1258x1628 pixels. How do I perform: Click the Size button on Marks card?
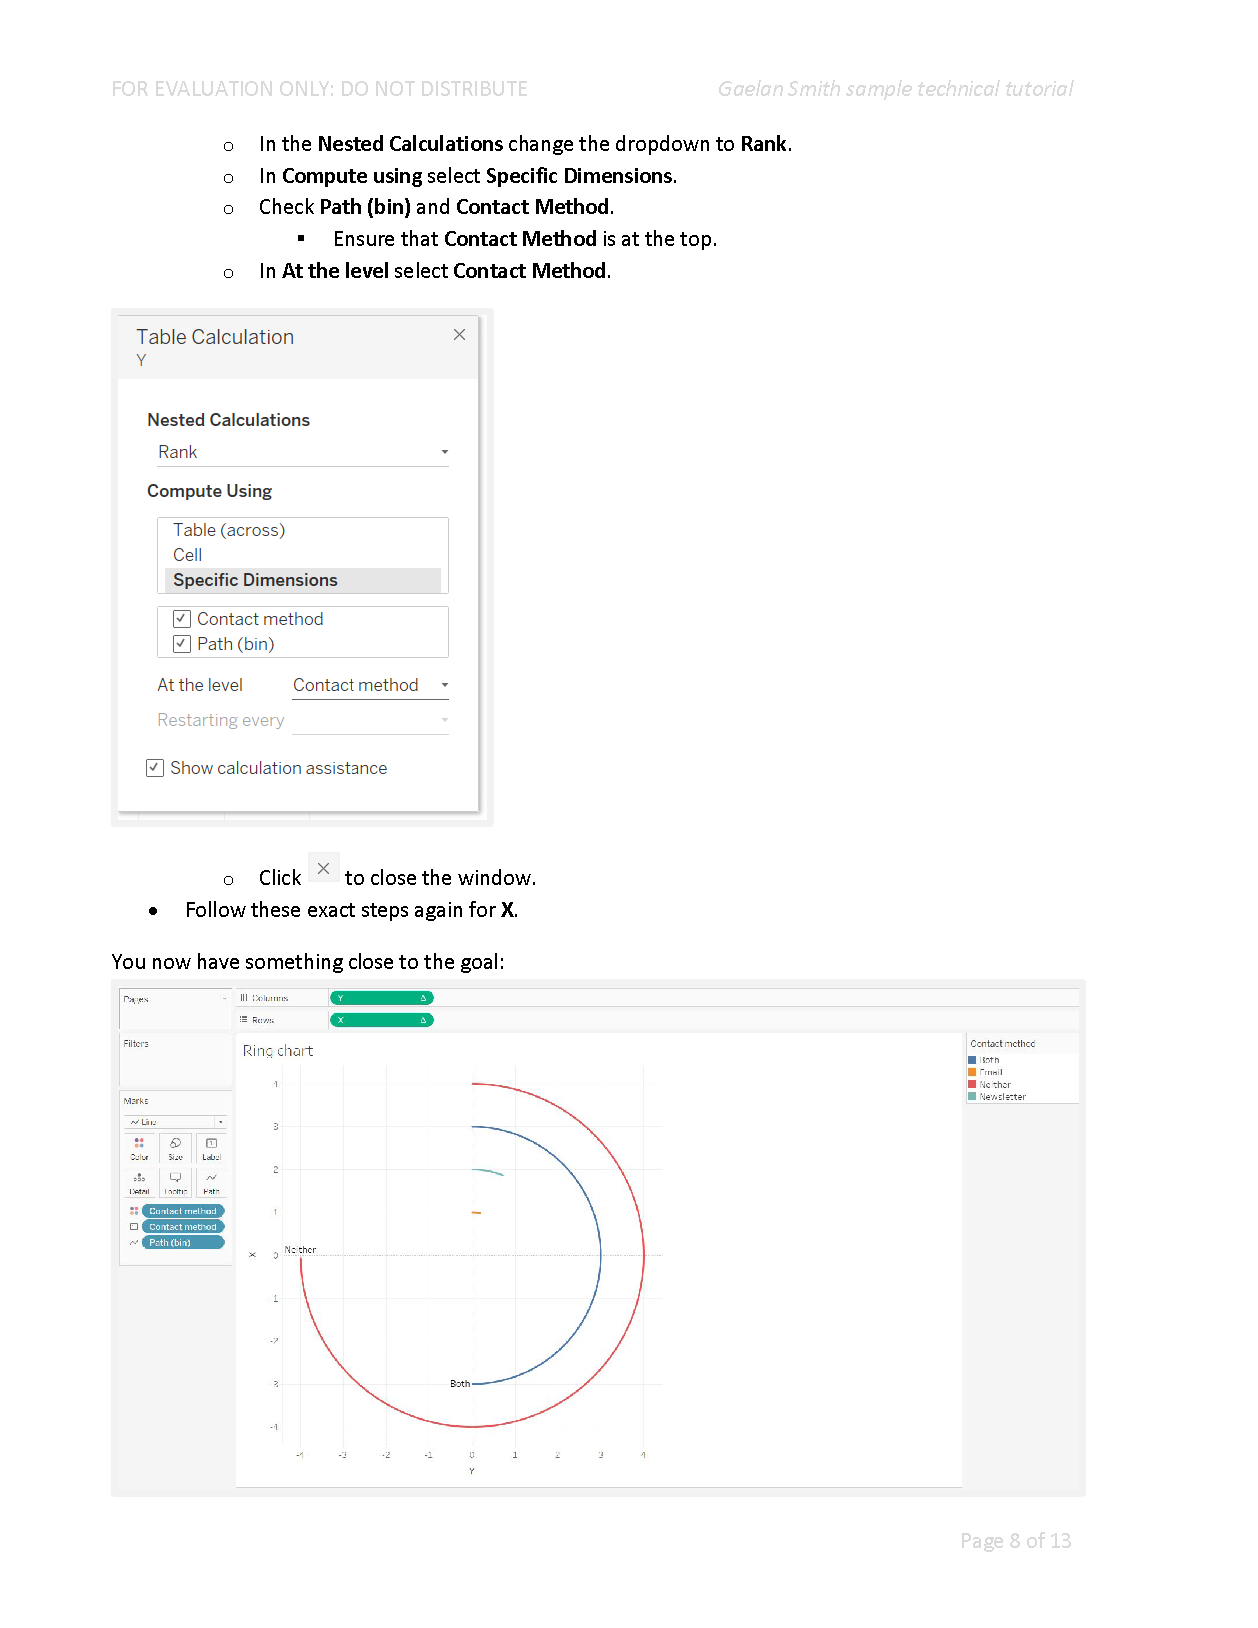[175, 1148]
